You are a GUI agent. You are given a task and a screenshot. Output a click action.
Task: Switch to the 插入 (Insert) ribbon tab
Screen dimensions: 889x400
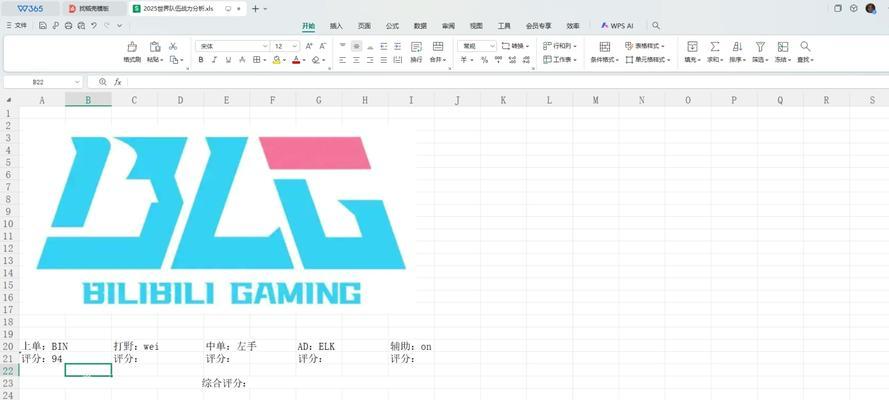pos(336,26)
